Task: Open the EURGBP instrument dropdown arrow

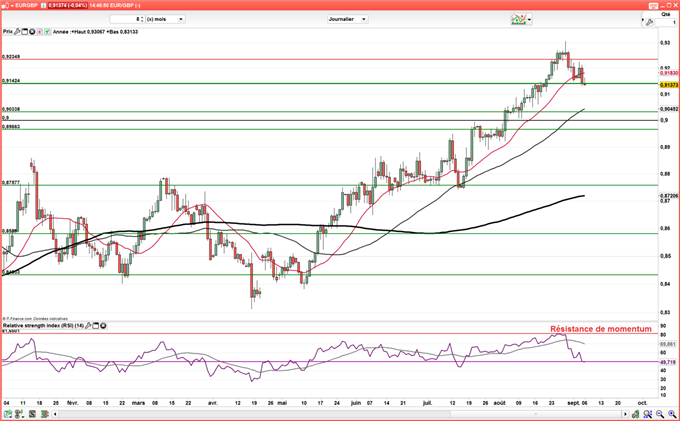Action: click(11, 6)
